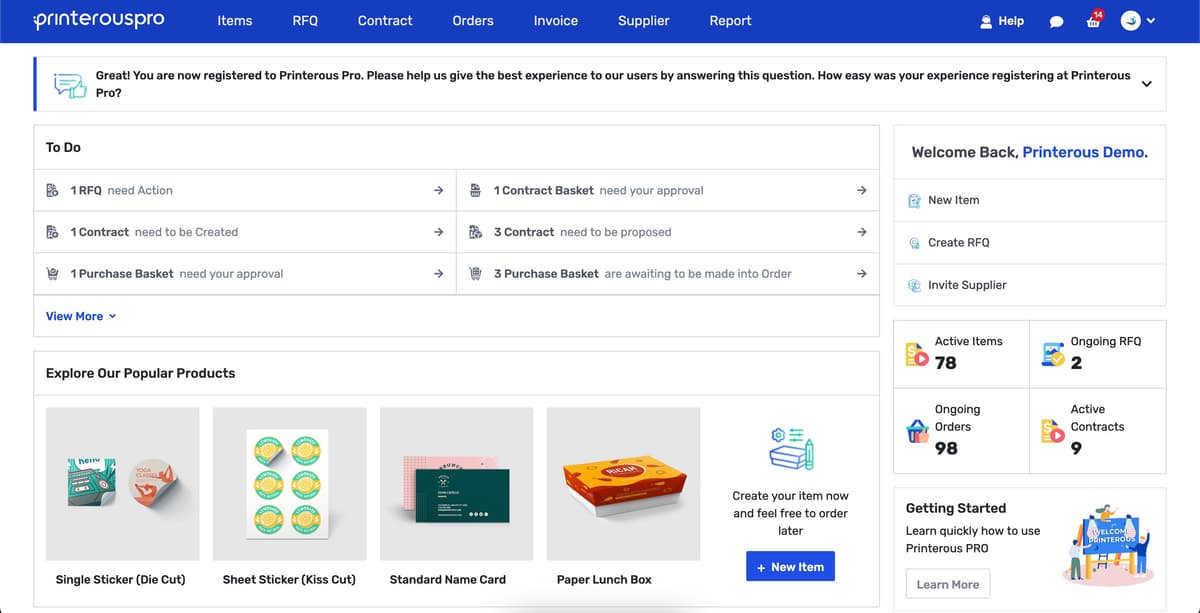This screenshot has height=613, width=1200.
Task: Click the Learn More button
Action: 947,584
